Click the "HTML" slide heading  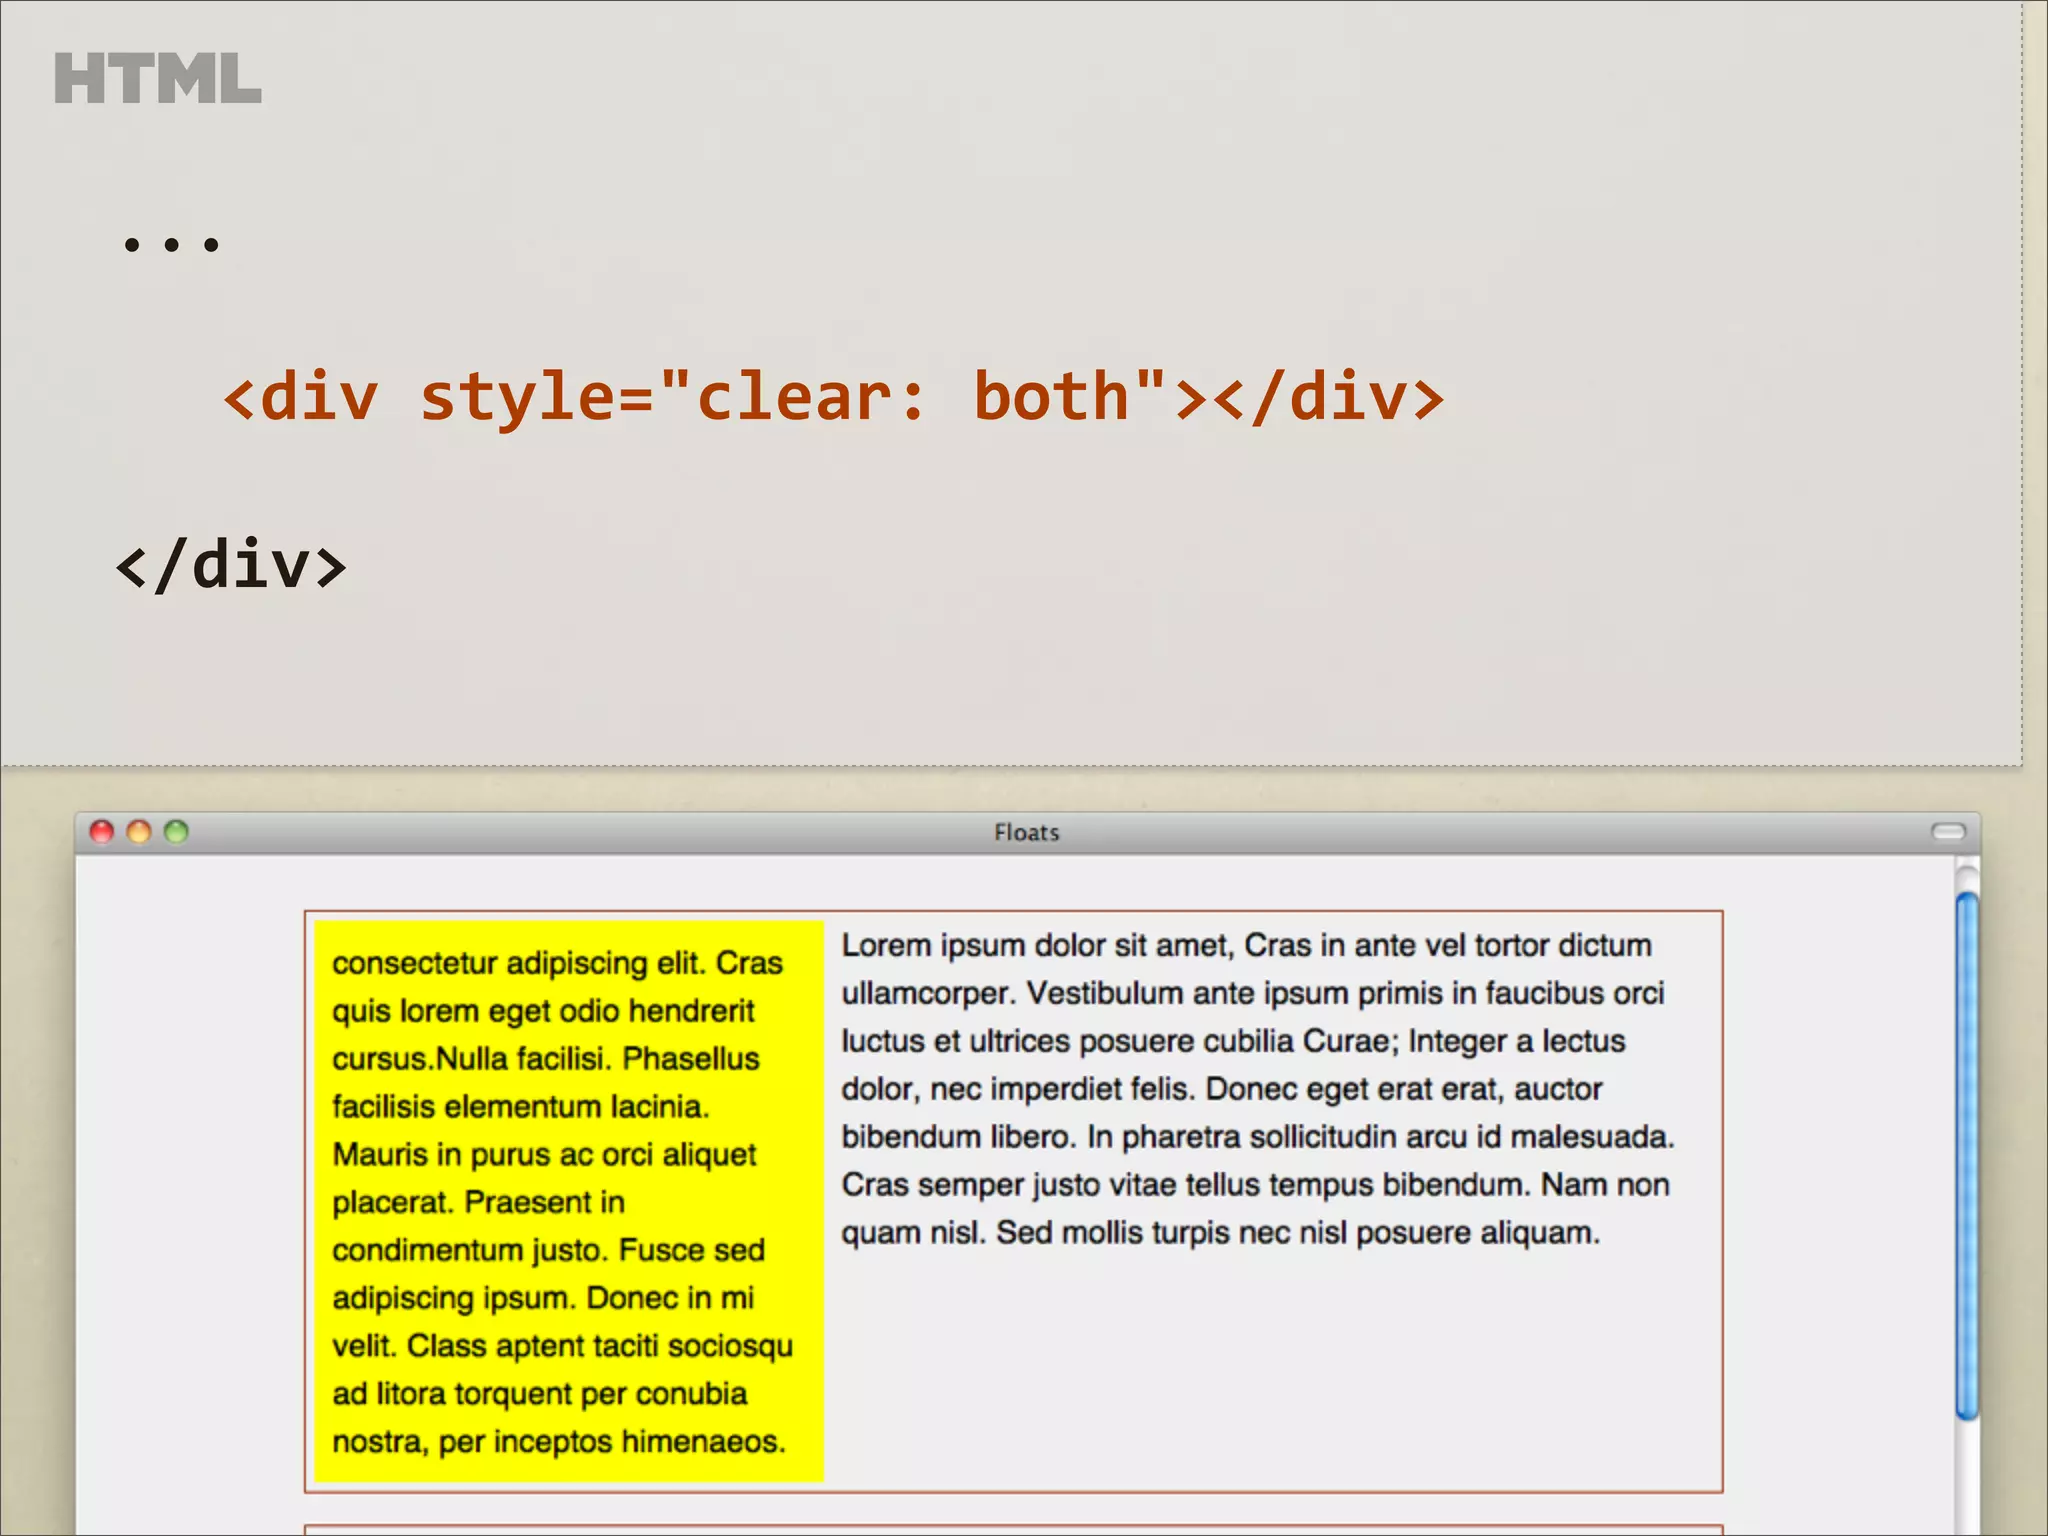click(x=158, y=79)
